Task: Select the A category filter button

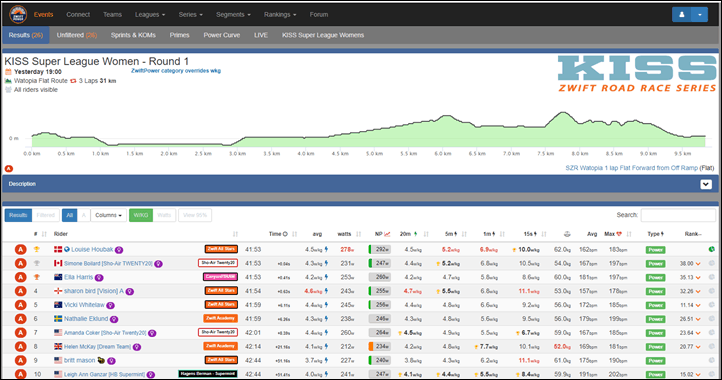Action: tap(83, 215)
